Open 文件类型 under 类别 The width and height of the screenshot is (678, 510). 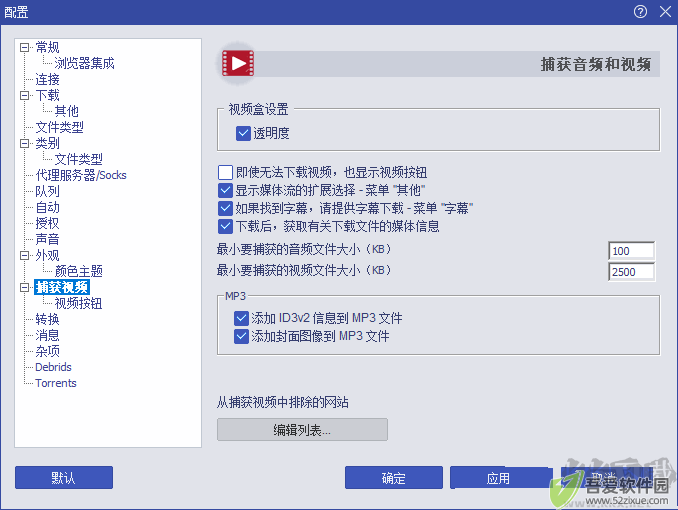78,159
